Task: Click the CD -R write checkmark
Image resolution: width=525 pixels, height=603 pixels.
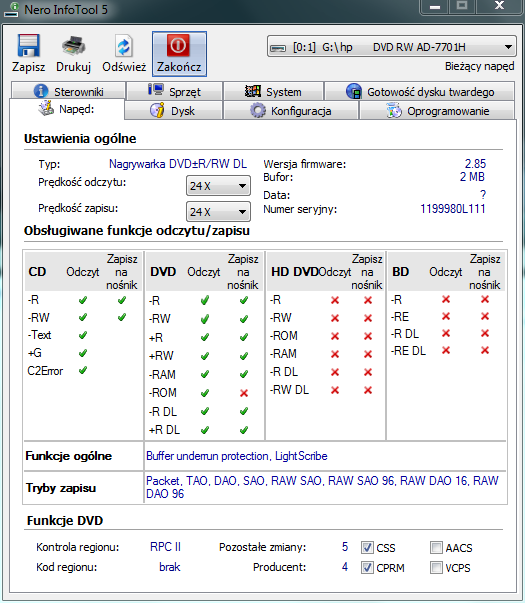Action: 122,300
